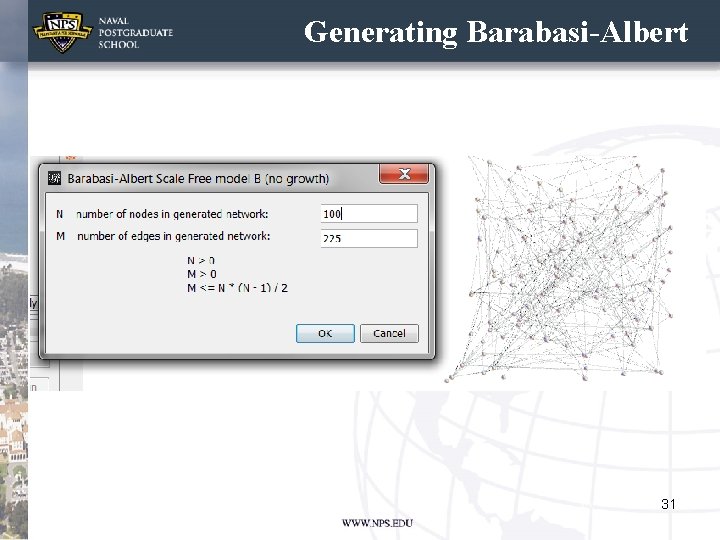Close the Barabasi-Albert dialog with the red X
Image resolution: width=720 pixels, height=540 pixels.
point(404,174)
